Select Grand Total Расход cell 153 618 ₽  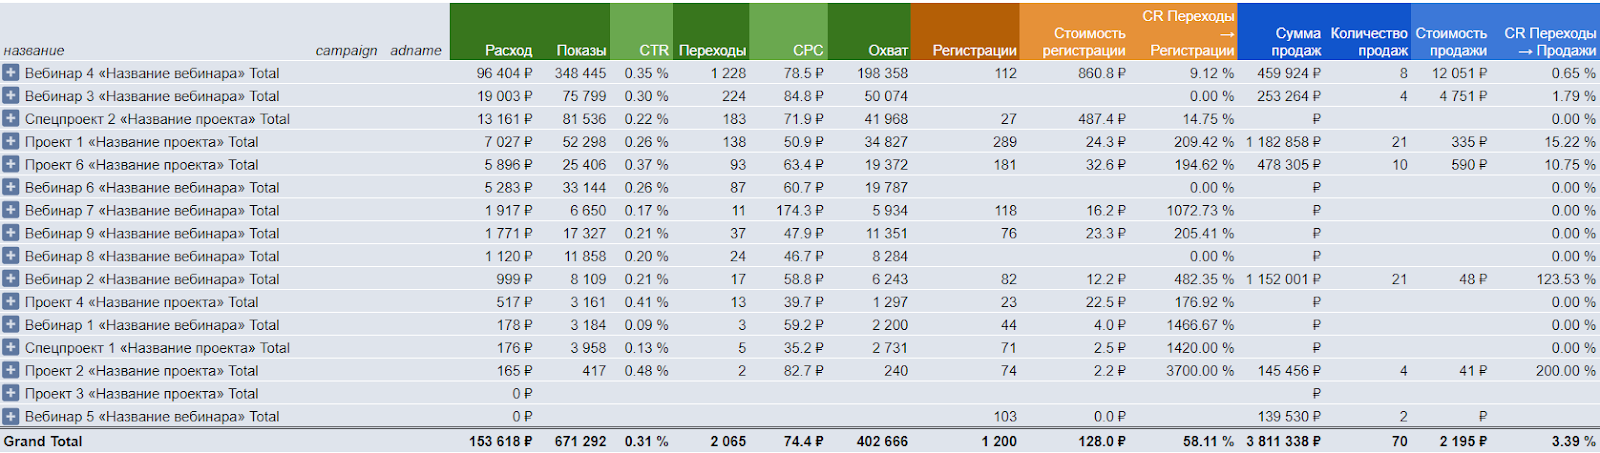pyautogui.click(x=500, y=441)
